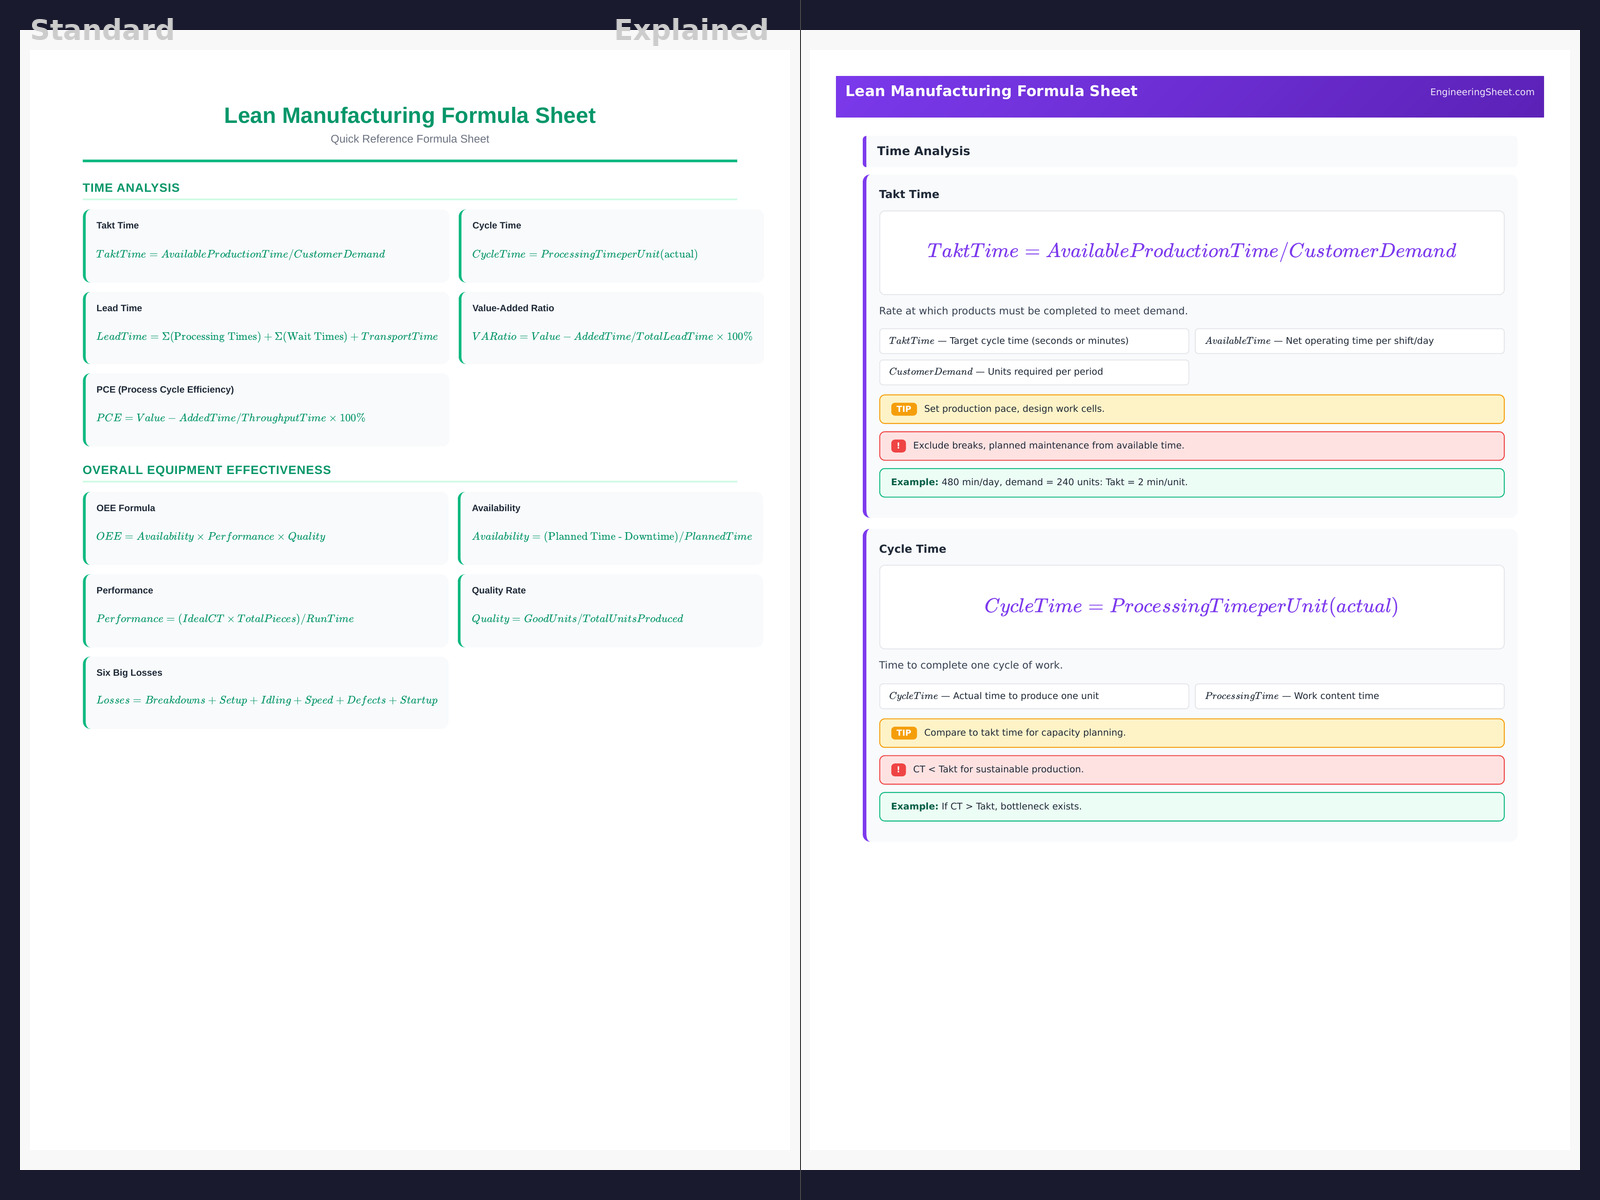Click the 'CustomerDemand — Units required per period' chip
The image size is (1600, 1200).
point(1034,372)
